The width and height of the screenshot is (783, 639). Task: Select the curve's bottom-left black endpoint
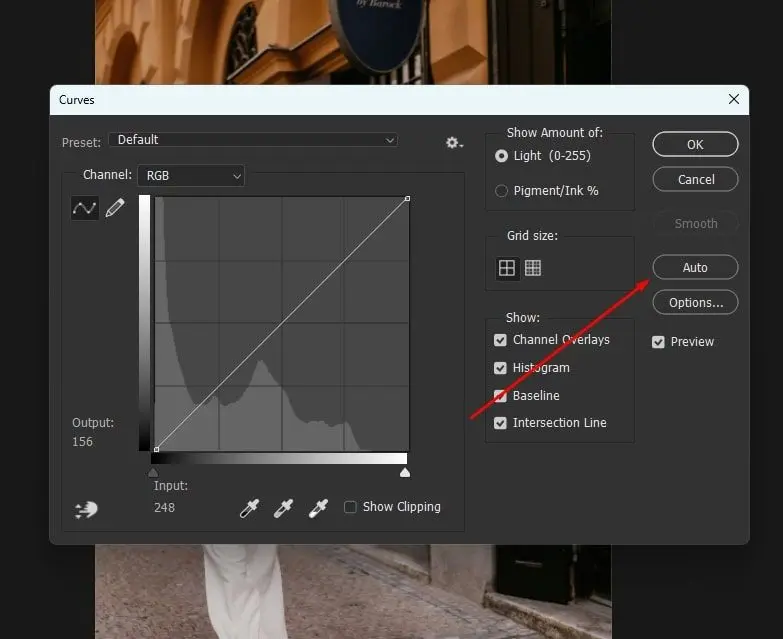tap(156, 449)
